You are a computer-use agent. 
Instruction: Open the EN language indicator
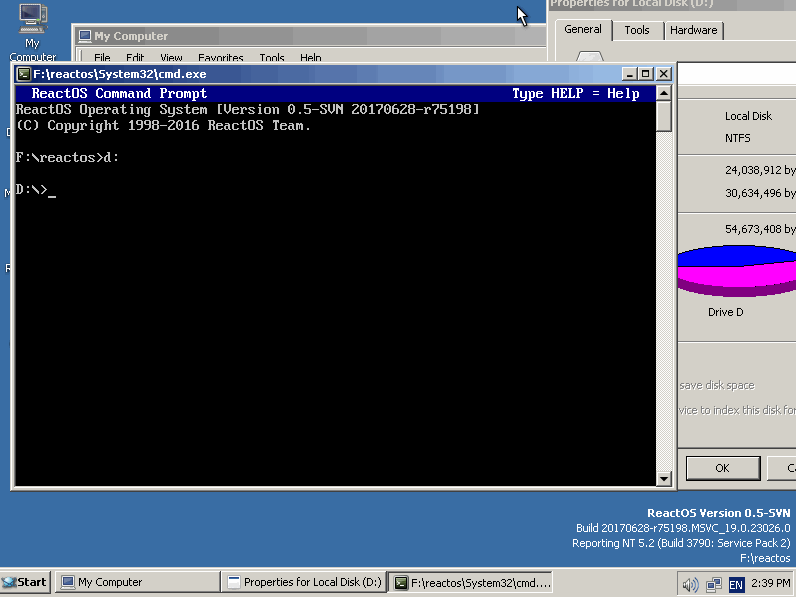pyautogui.click(x=736, y=585)
